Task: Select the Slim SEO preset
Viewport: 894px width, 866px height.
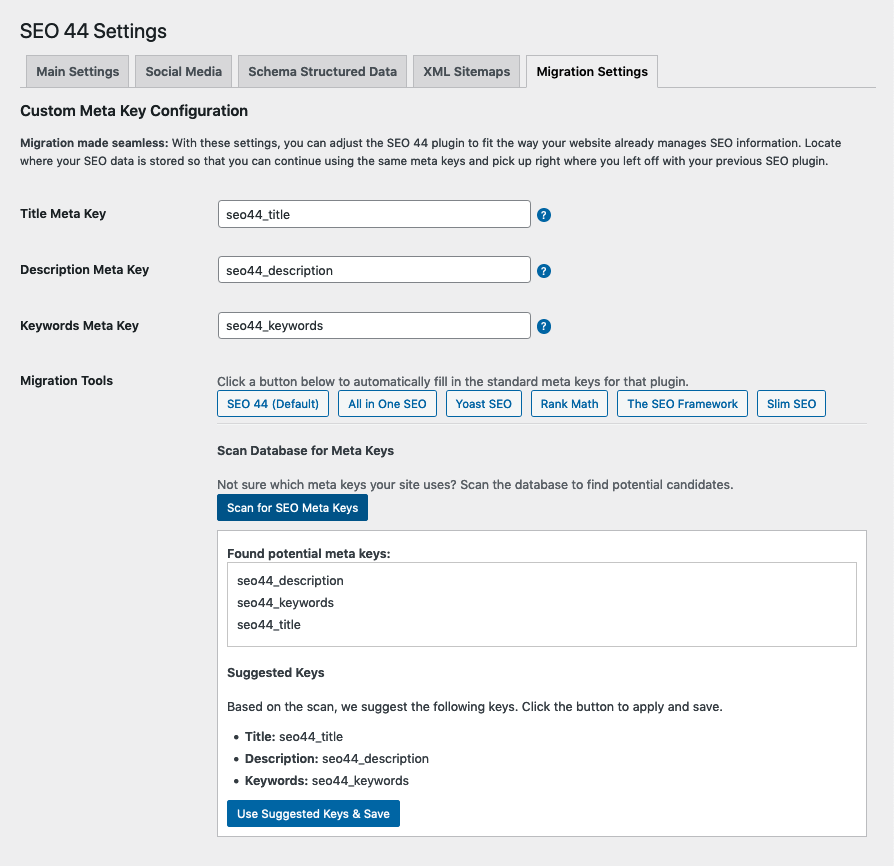Action: 791,404
